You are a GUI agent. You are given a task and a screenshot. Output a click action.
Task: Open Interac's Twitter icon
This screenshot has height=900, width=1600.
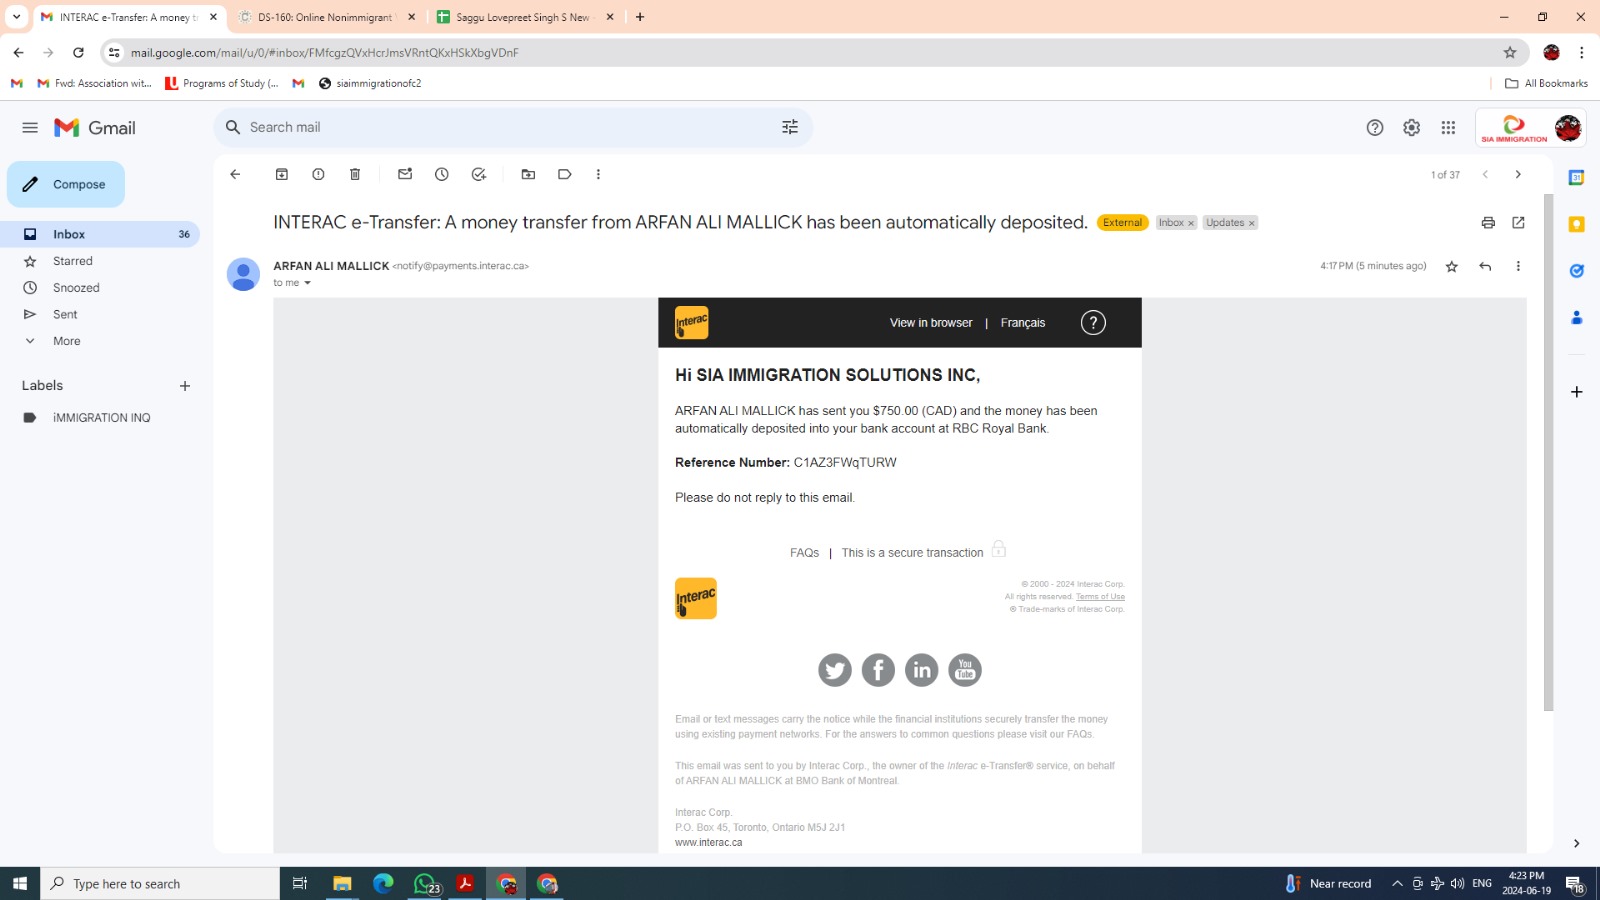(835, 670)
